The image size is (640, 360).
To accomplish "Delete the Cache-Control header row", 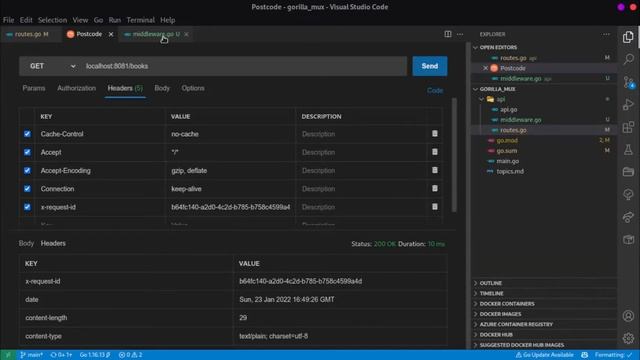I will pos(435,134).
